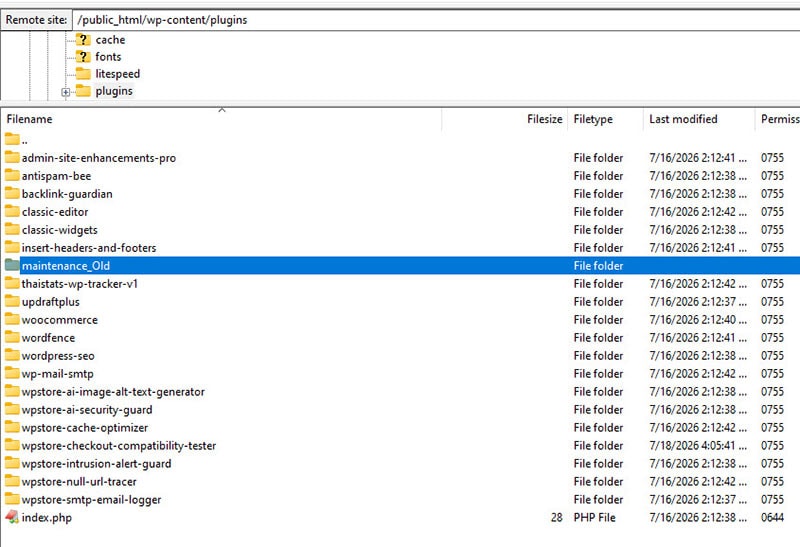Screen dimensions: 800x547
Task: Expand the plugins tree node
Action: click(x=65, y=92)
